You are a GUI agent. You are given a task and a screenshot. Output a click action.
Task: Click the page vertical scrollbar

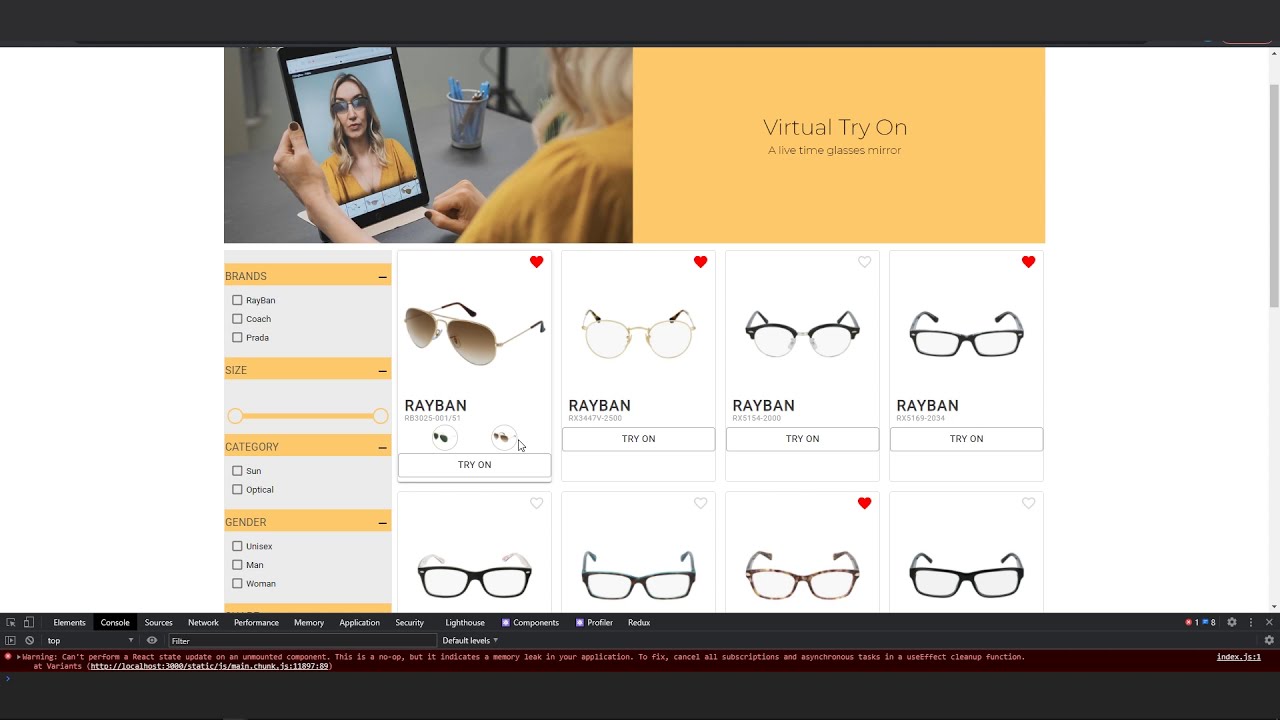pos(1273,195)
